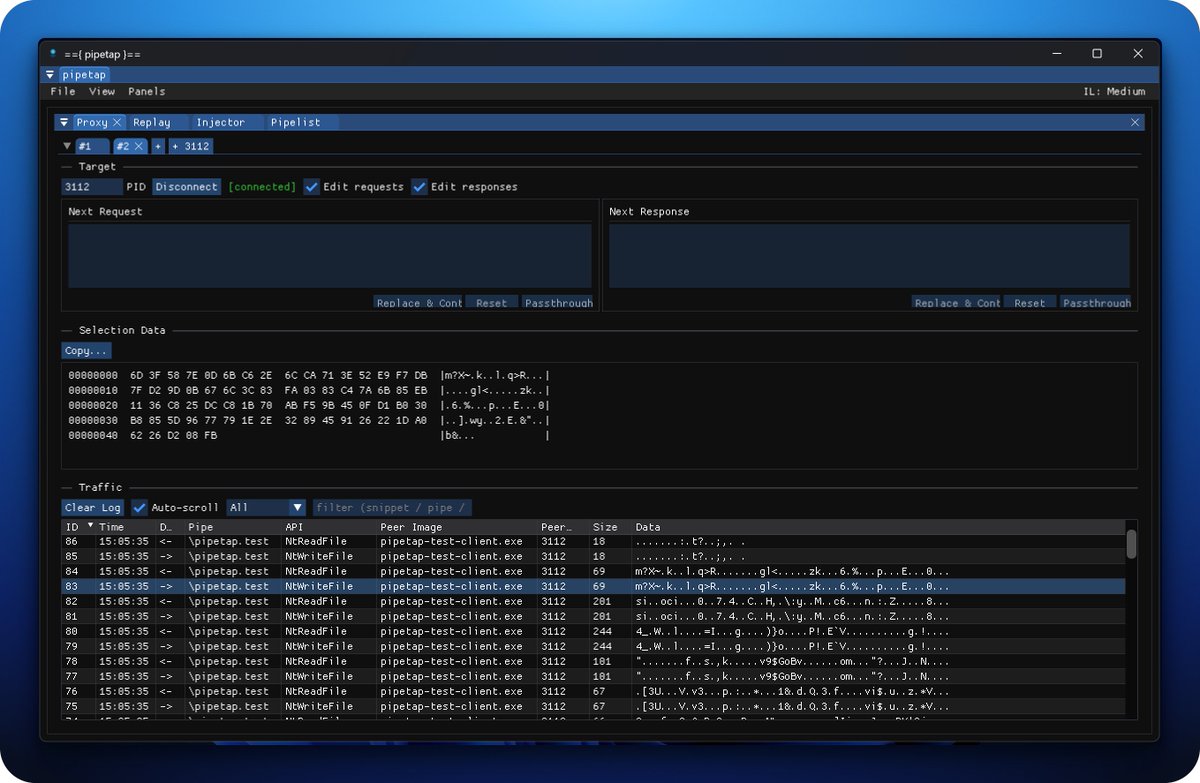1200x783 pixels.
Task: Disable the Edit requests checkbox
Action: (x=312, y=186)
